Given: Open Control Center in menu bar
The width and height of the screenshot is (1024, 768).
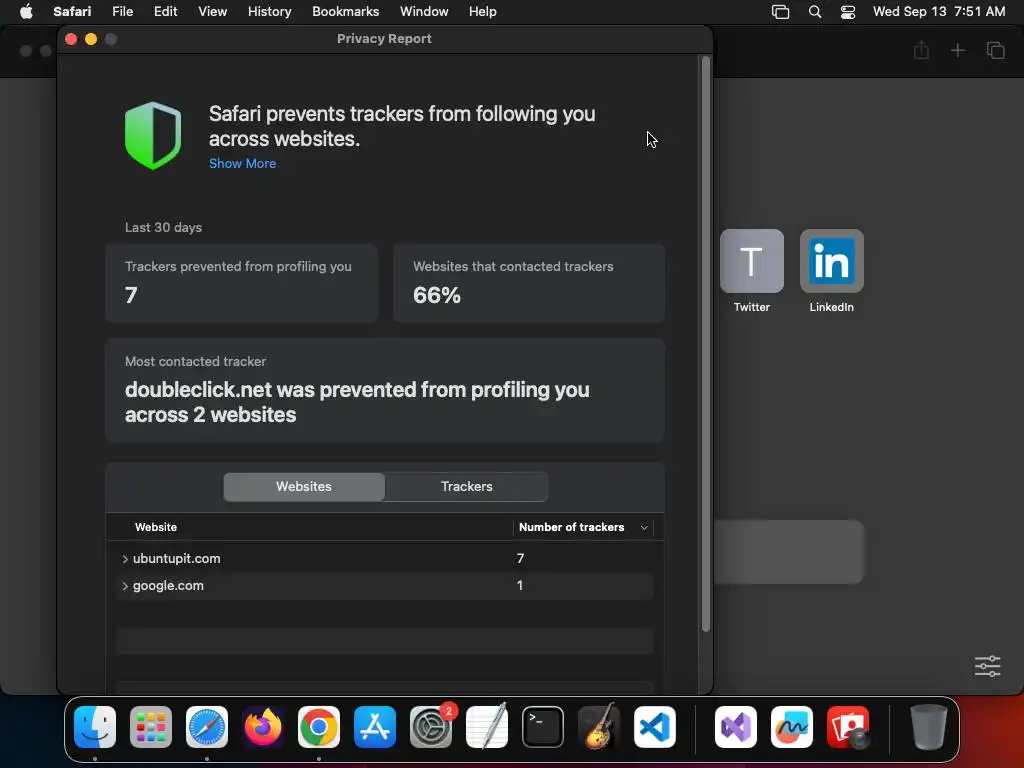Looking at the screenshot, I should pos(848,12).
